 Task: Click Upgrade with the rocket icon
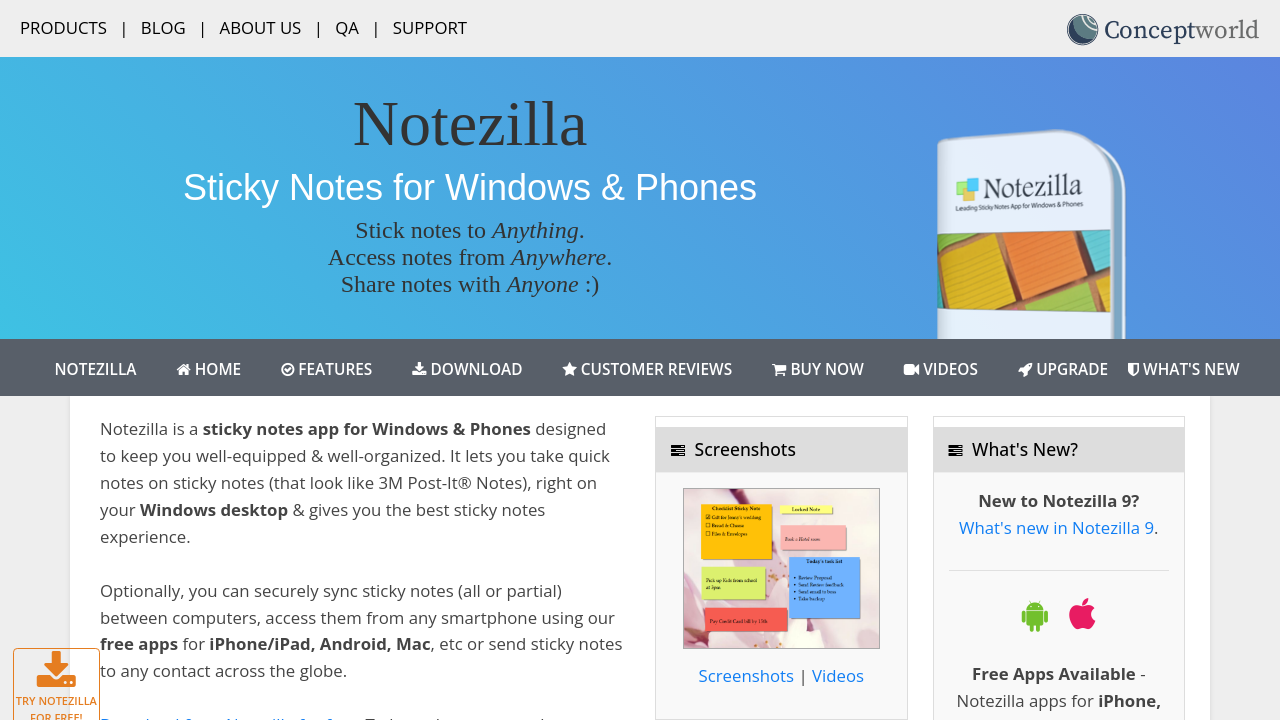pyautogui.click(x=1062, y=369)
